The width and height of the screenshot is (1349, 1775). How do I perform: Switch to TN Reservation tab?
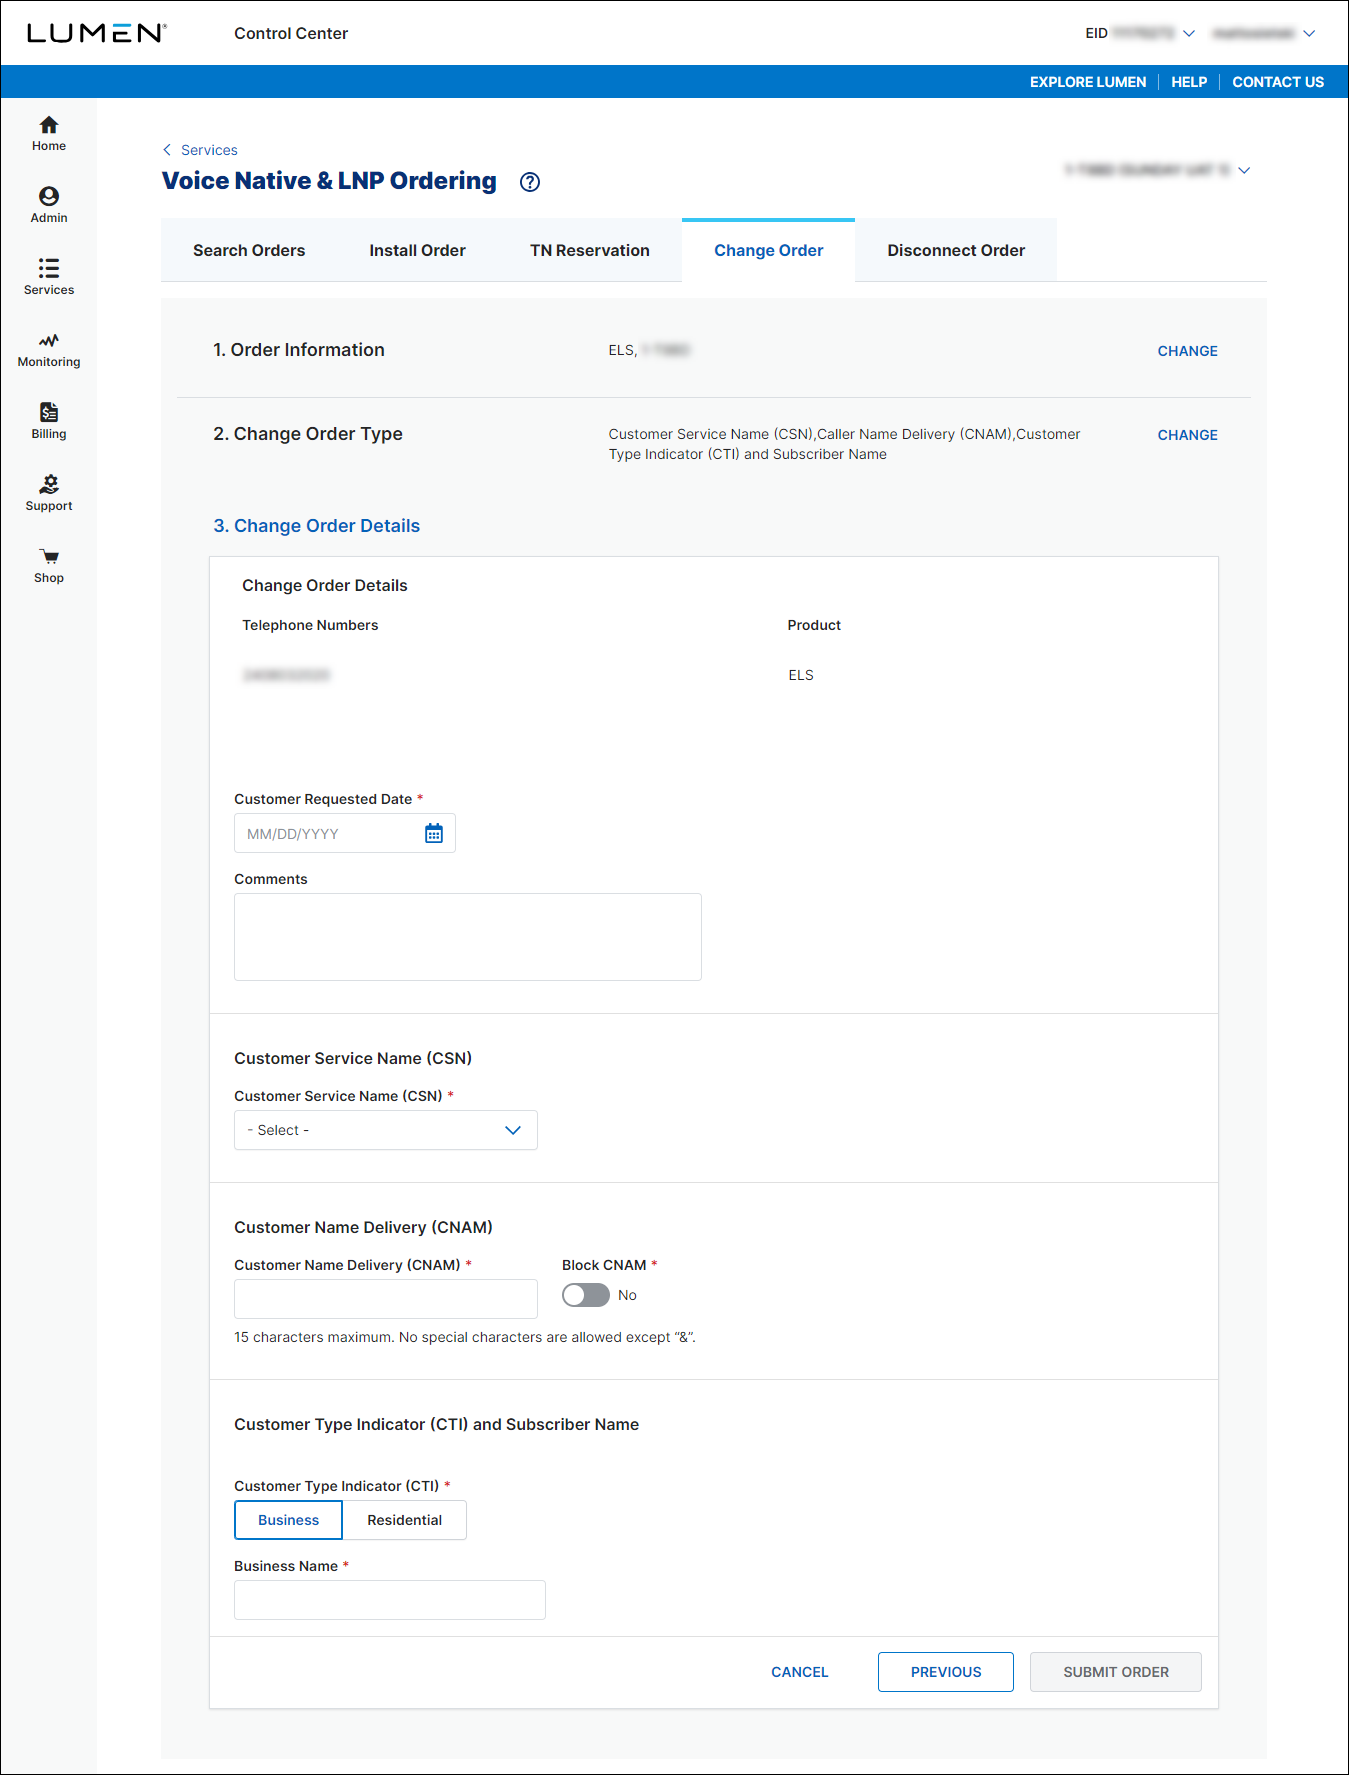click(x=590, y=250)
